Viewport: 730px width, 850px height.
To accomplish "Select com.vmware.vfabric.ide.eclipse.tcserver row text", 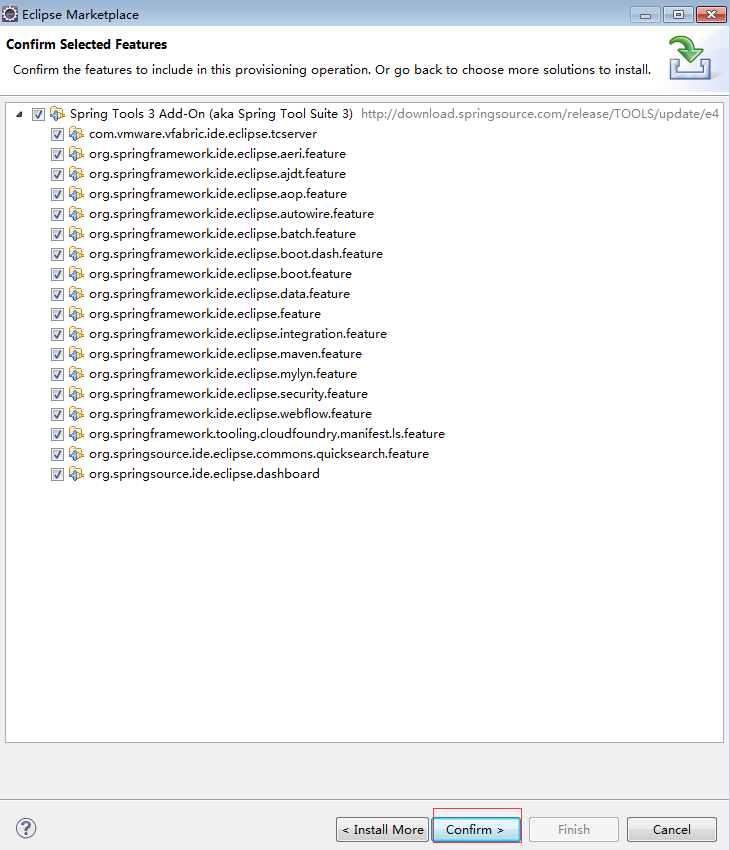I will 203,134.
